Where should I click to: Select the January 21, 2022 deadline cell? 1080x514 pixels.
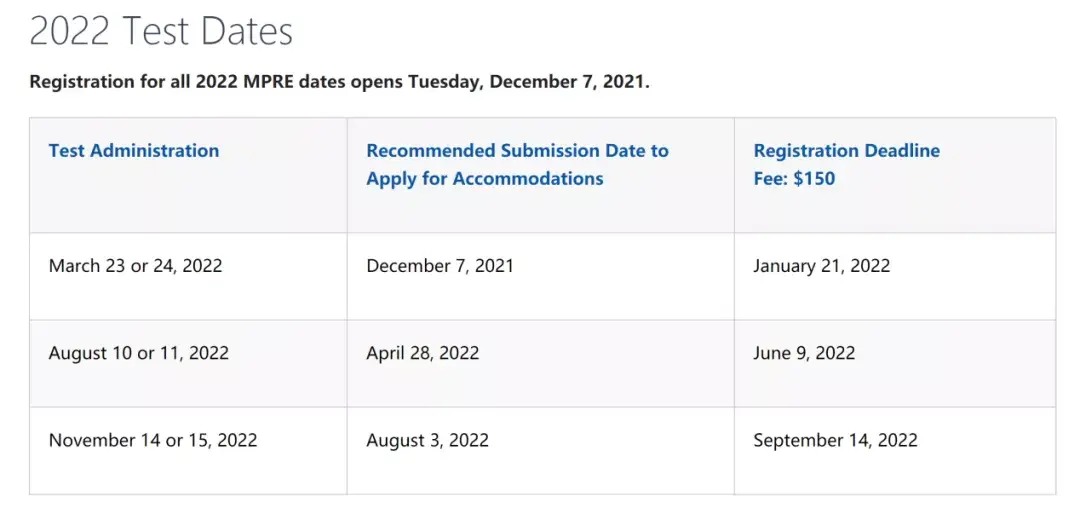(x=821, y=266)
